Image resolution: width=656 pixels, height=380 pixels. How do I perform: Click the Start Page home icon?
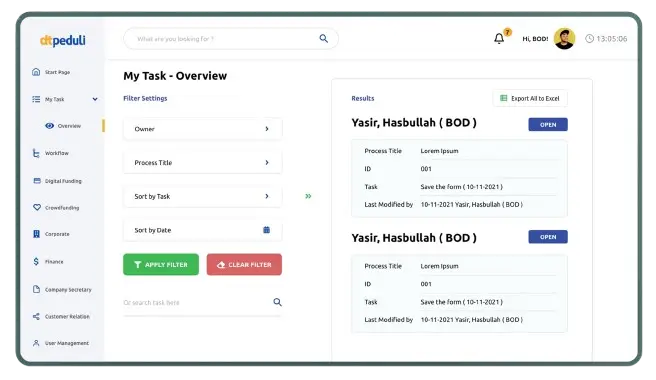[36, 72]
